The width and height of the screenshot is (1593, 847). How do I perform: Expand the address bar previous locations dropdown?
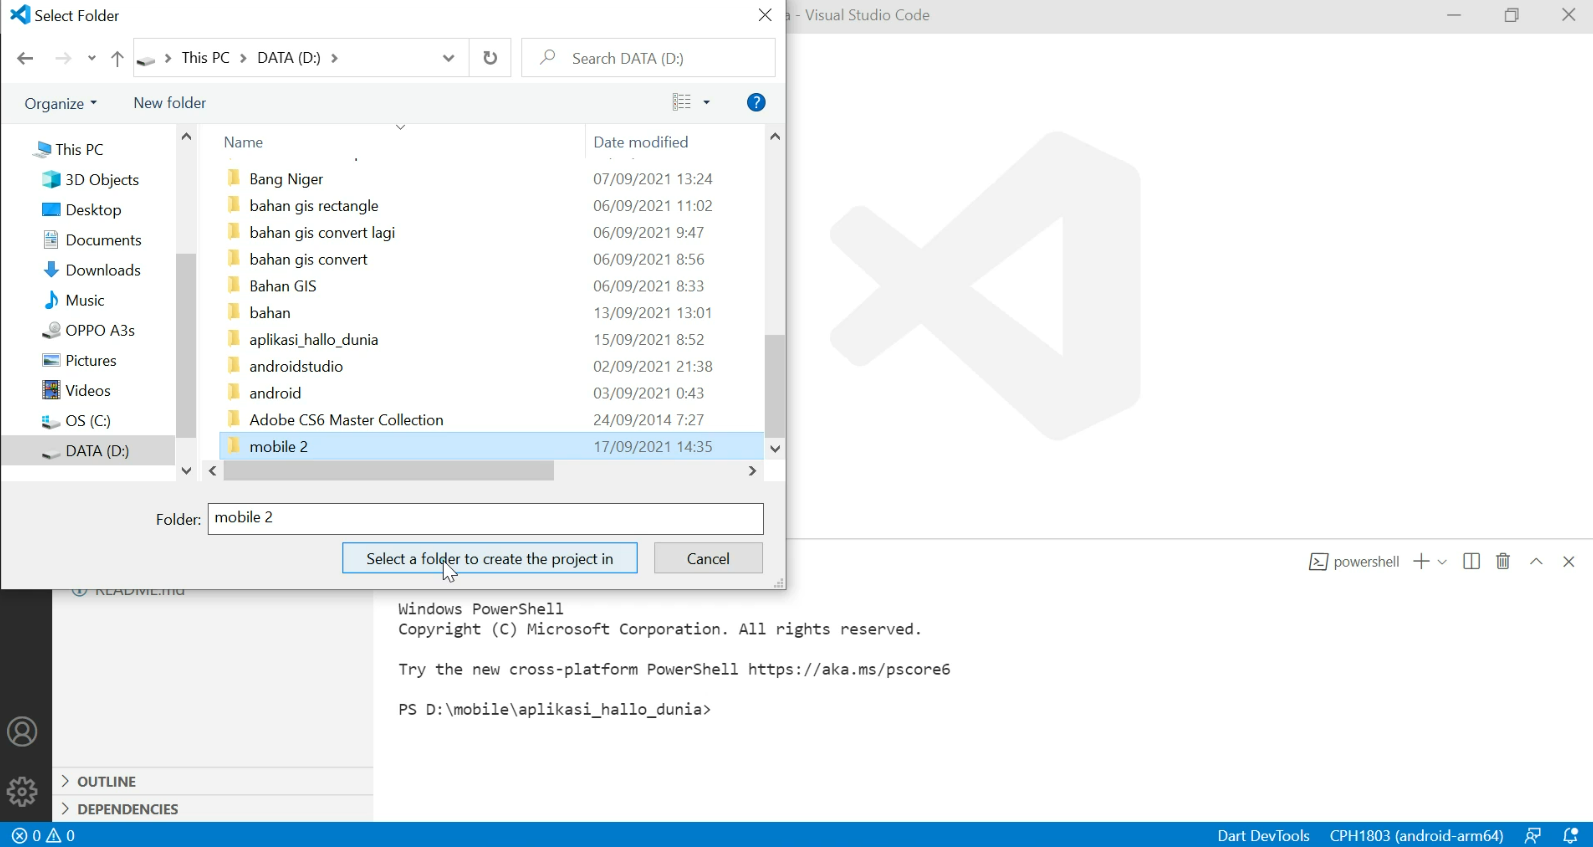tap(448, 58)
